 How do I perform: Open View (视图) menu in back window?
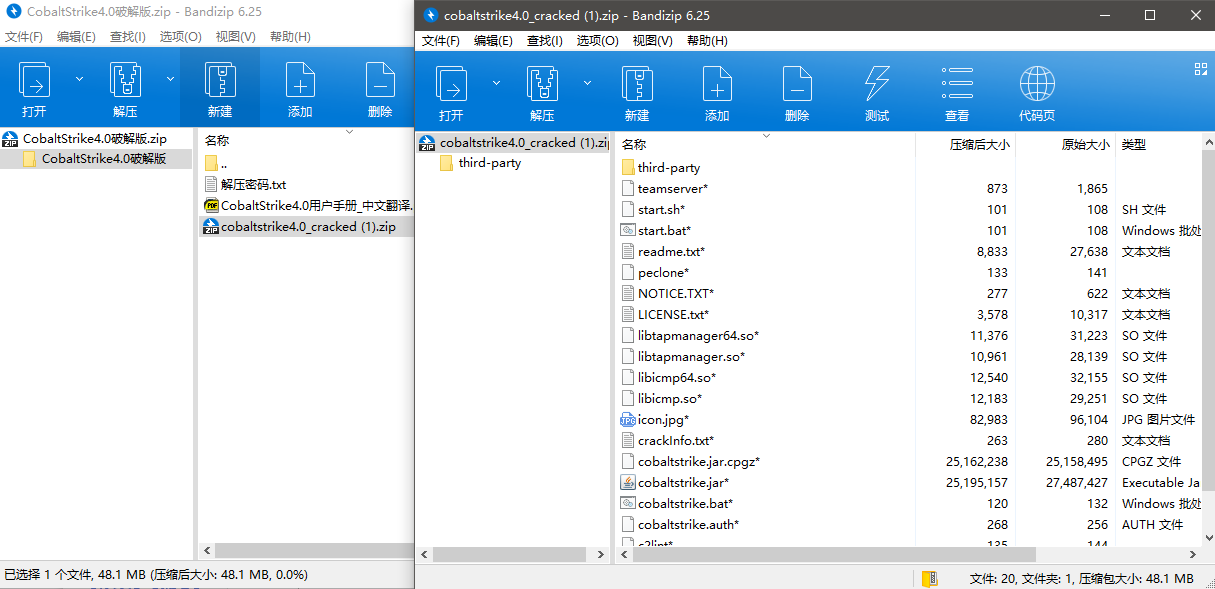click(236, 36)
